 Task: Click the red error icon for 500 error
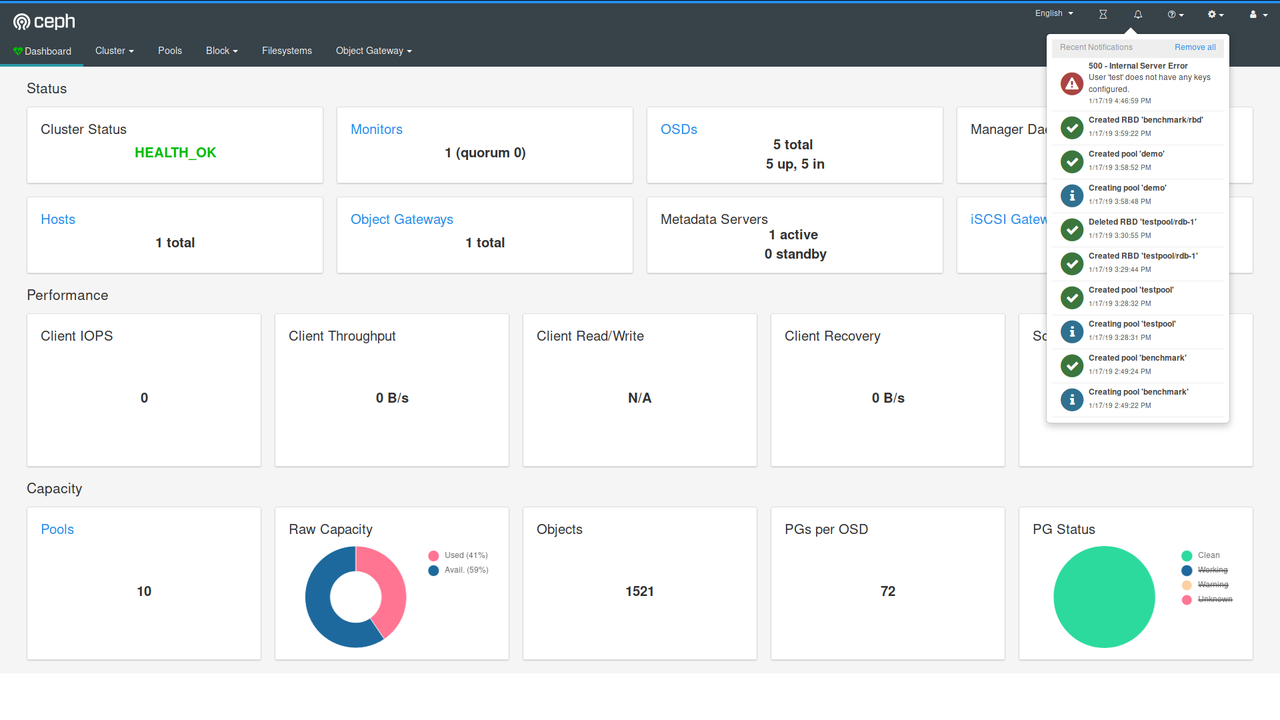1072,84
